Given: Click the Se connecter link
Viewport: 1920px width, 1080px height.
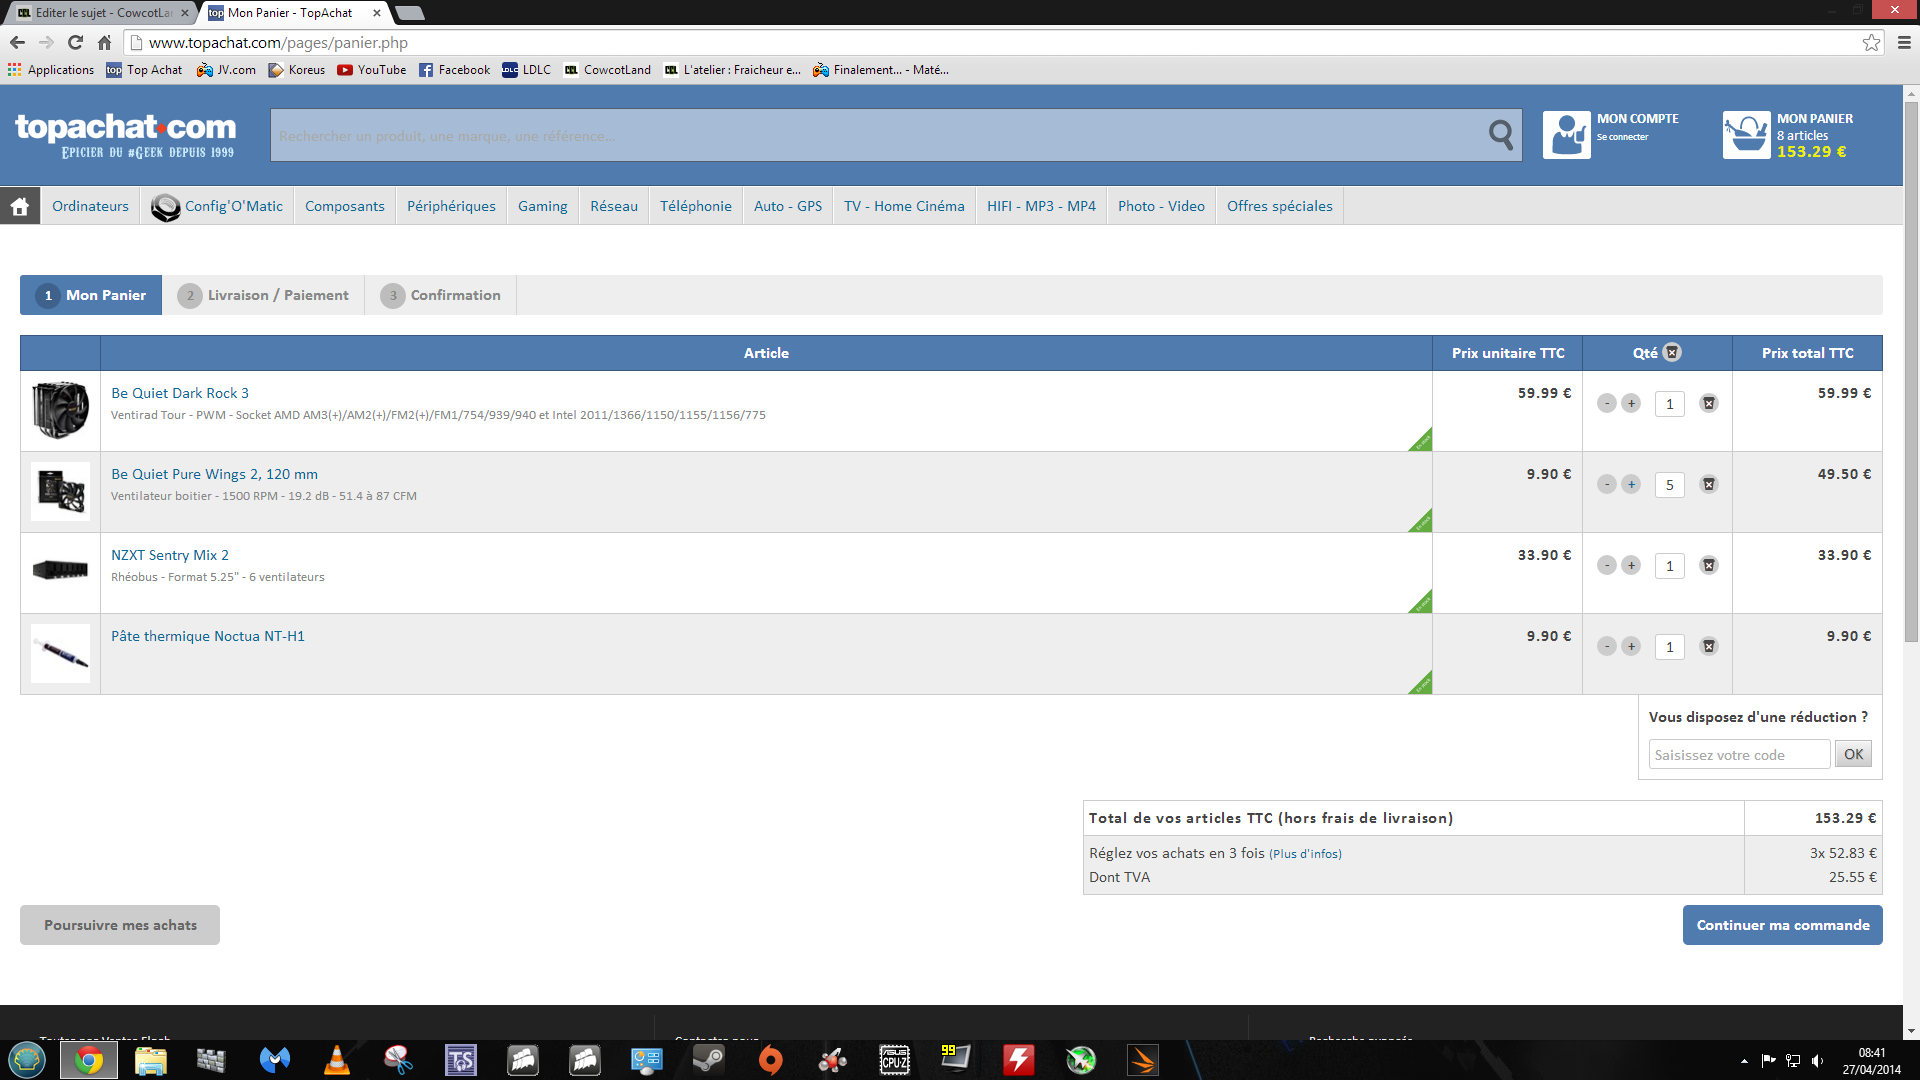Looking at the screenshot, I should coord(1622,137).
